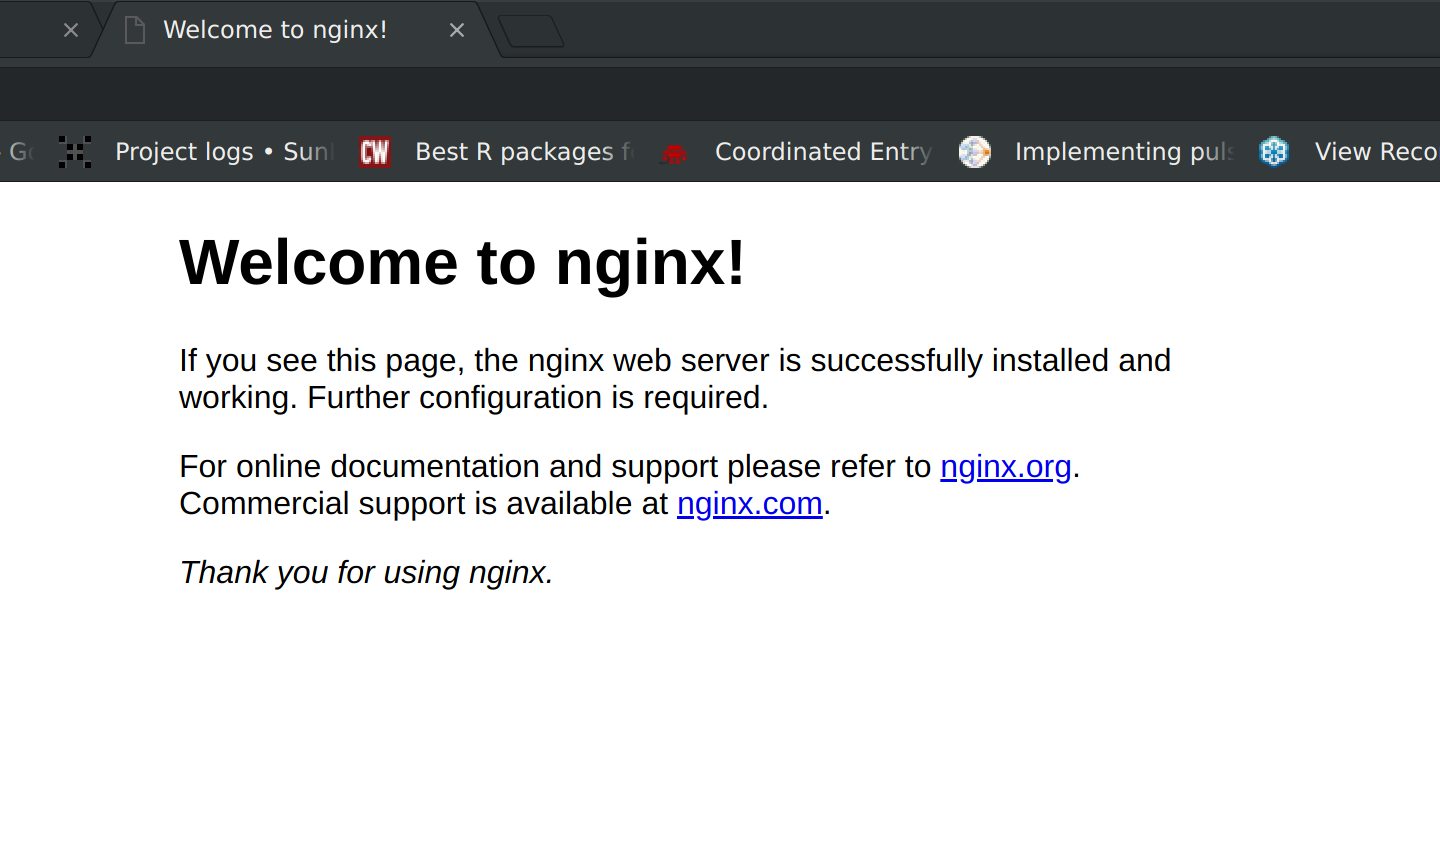Follow the nginx.org documentation link
The height and width of the screenshot is (858, 1440).
click(x=1005, y=467)
